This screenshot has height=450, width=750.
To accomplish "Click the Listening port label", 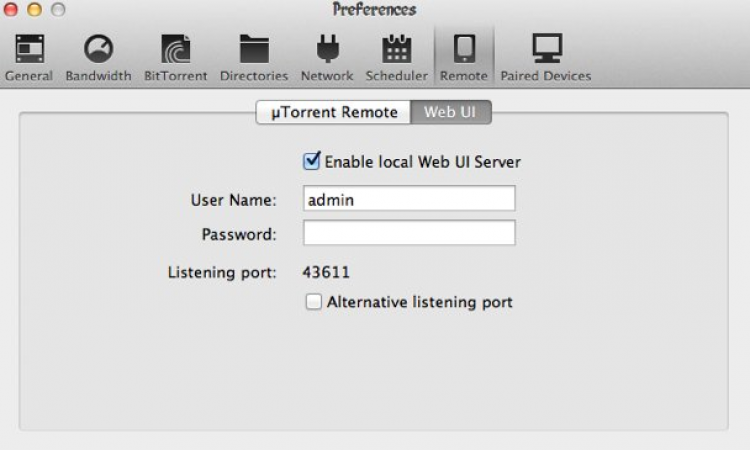I will [222, 273].
